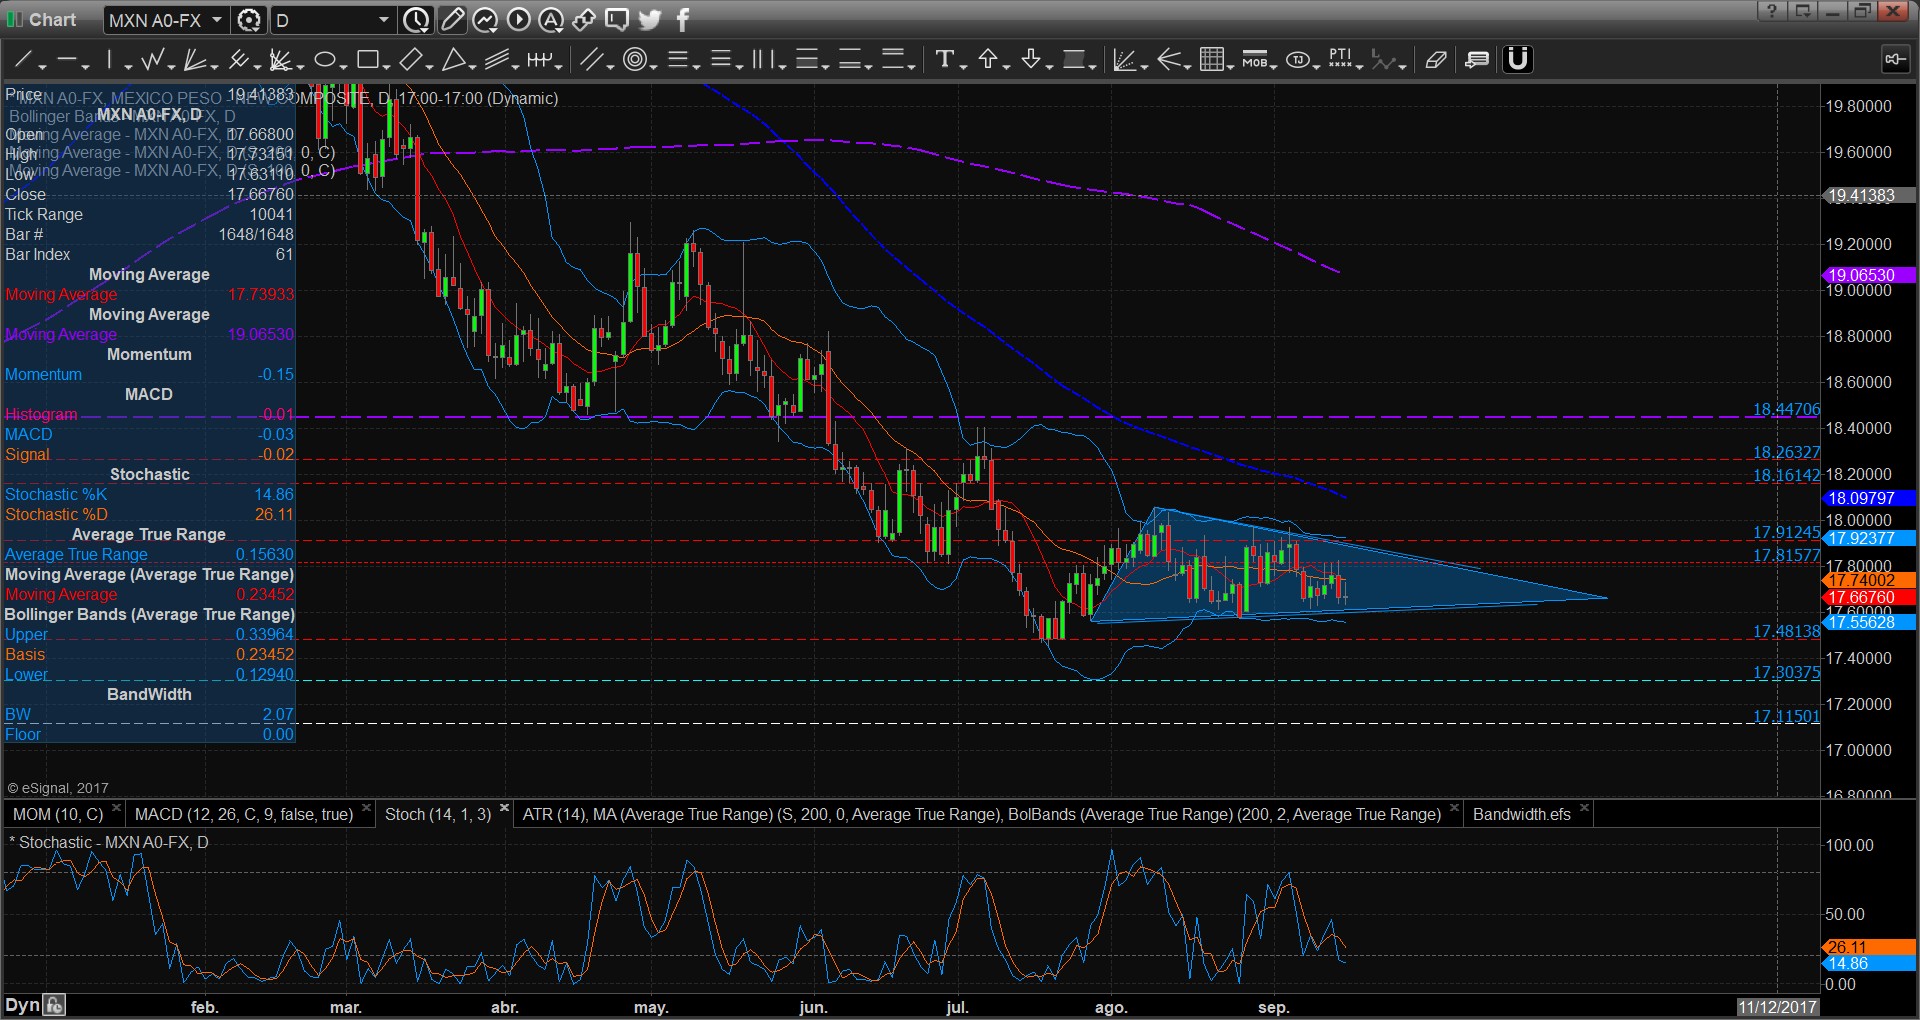Select the trend line drawing tool

click(x=24, y=60)
